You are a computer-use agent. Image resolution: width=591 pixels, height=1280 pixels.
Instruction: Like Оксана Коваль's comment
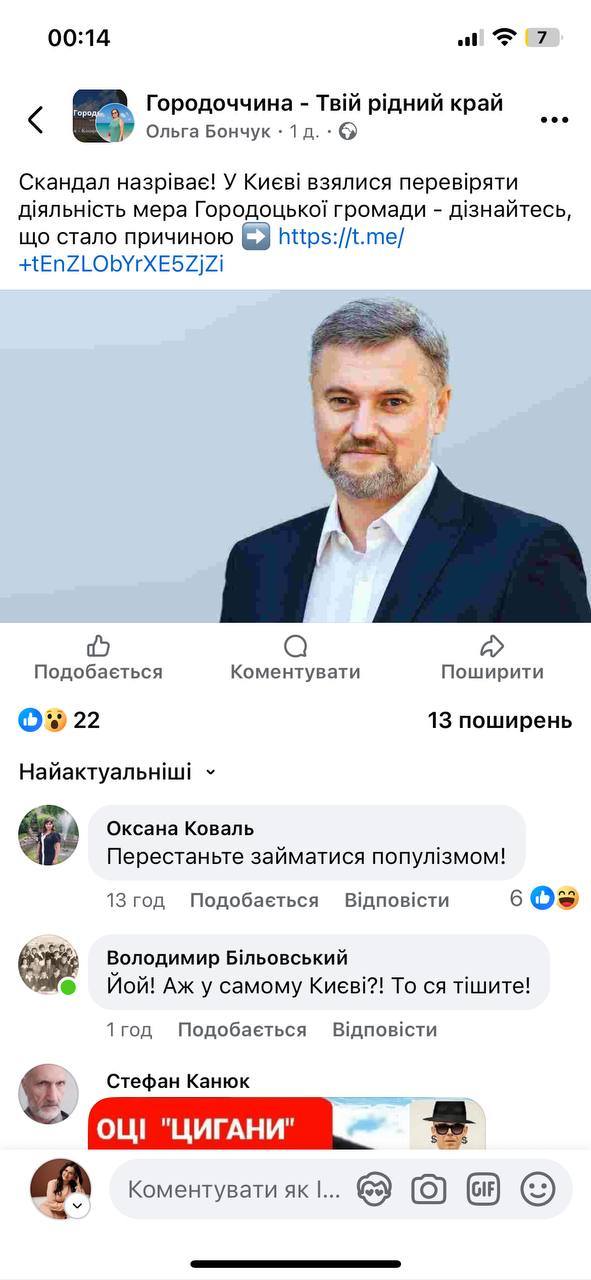coord(254,900)
